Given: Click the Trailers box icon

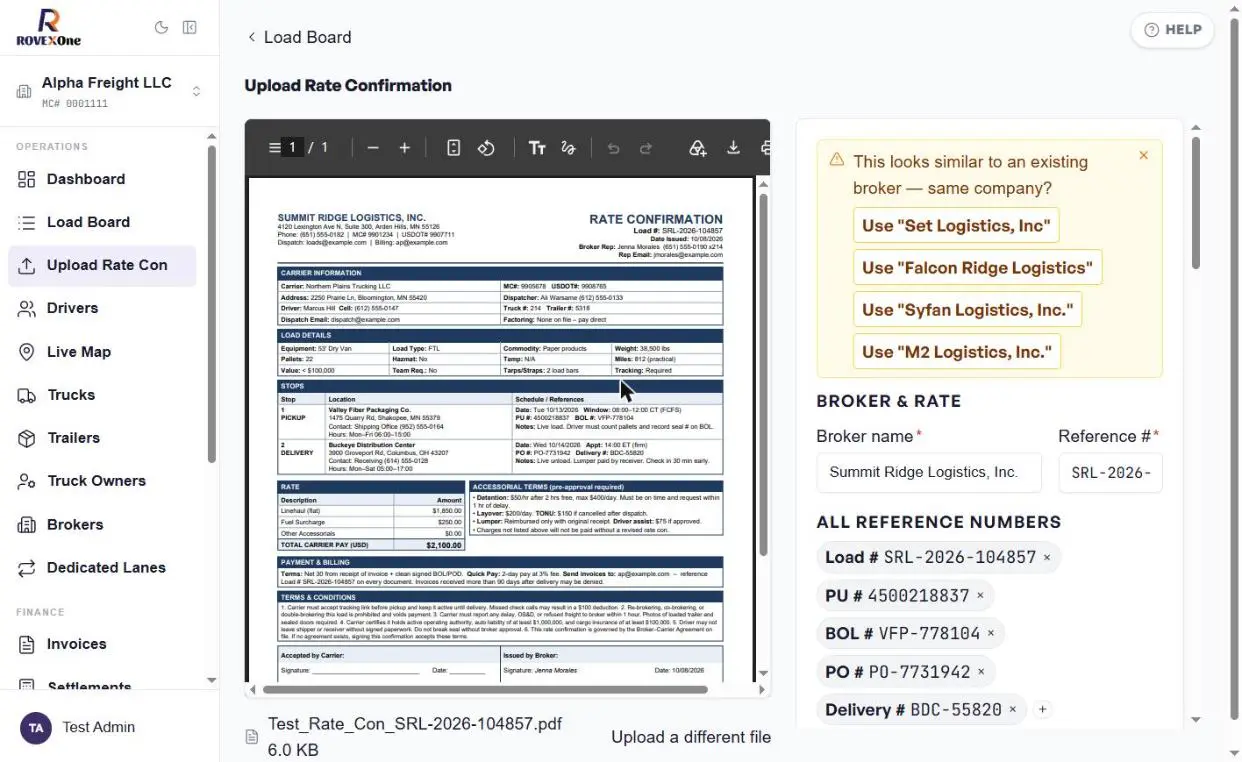Looking at the screenshot, I should pos(27,438).
